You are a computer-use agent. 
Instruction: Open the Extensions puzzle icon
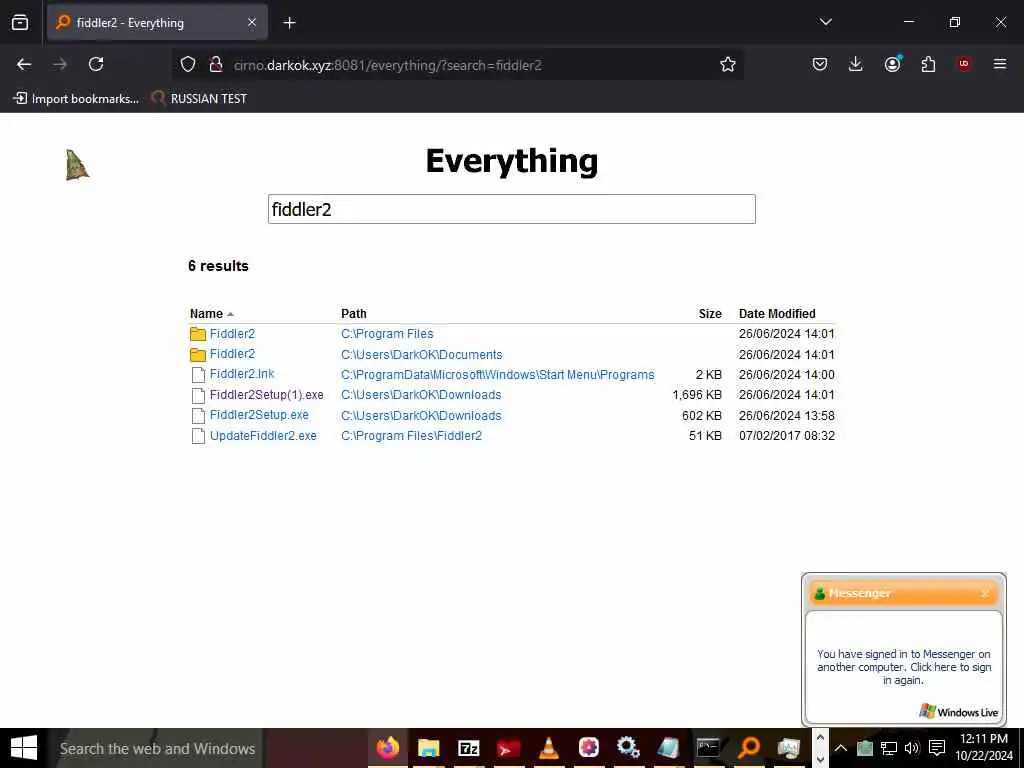[x=928, y=64]
